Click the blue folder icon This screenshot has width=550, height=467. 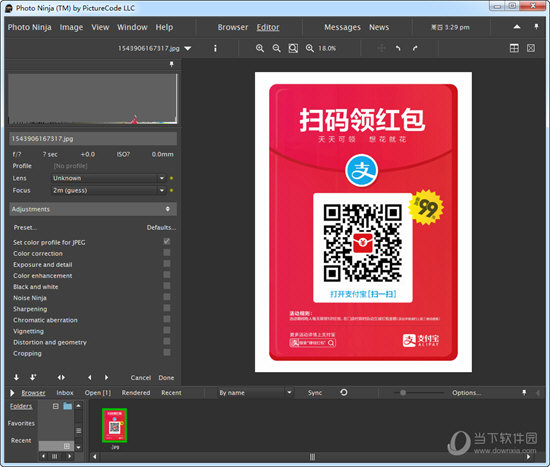(x=67, y=406)
